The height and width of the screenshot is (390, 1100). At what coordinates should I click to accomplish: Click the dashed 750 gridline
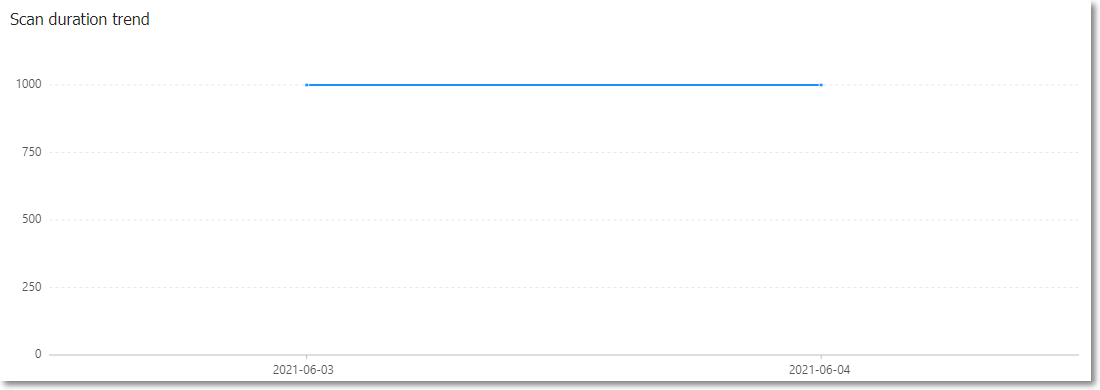(x=563, y=152)
